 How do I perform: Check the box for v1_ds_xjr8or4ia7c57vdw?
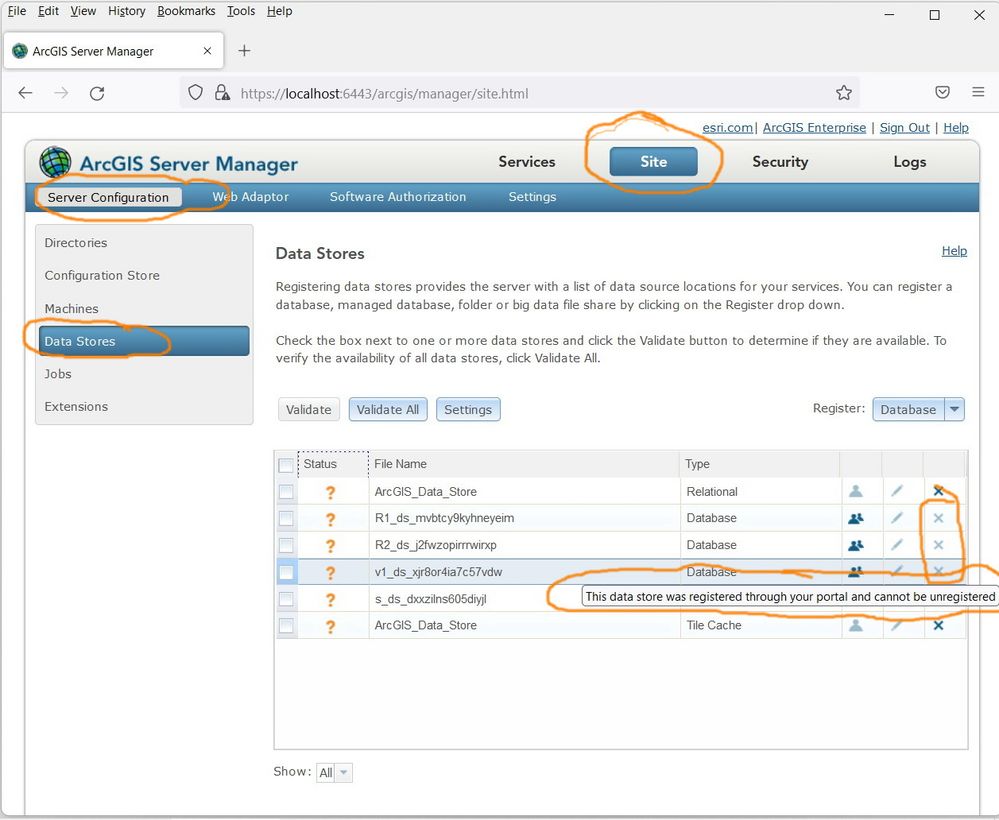click(286, 572)
